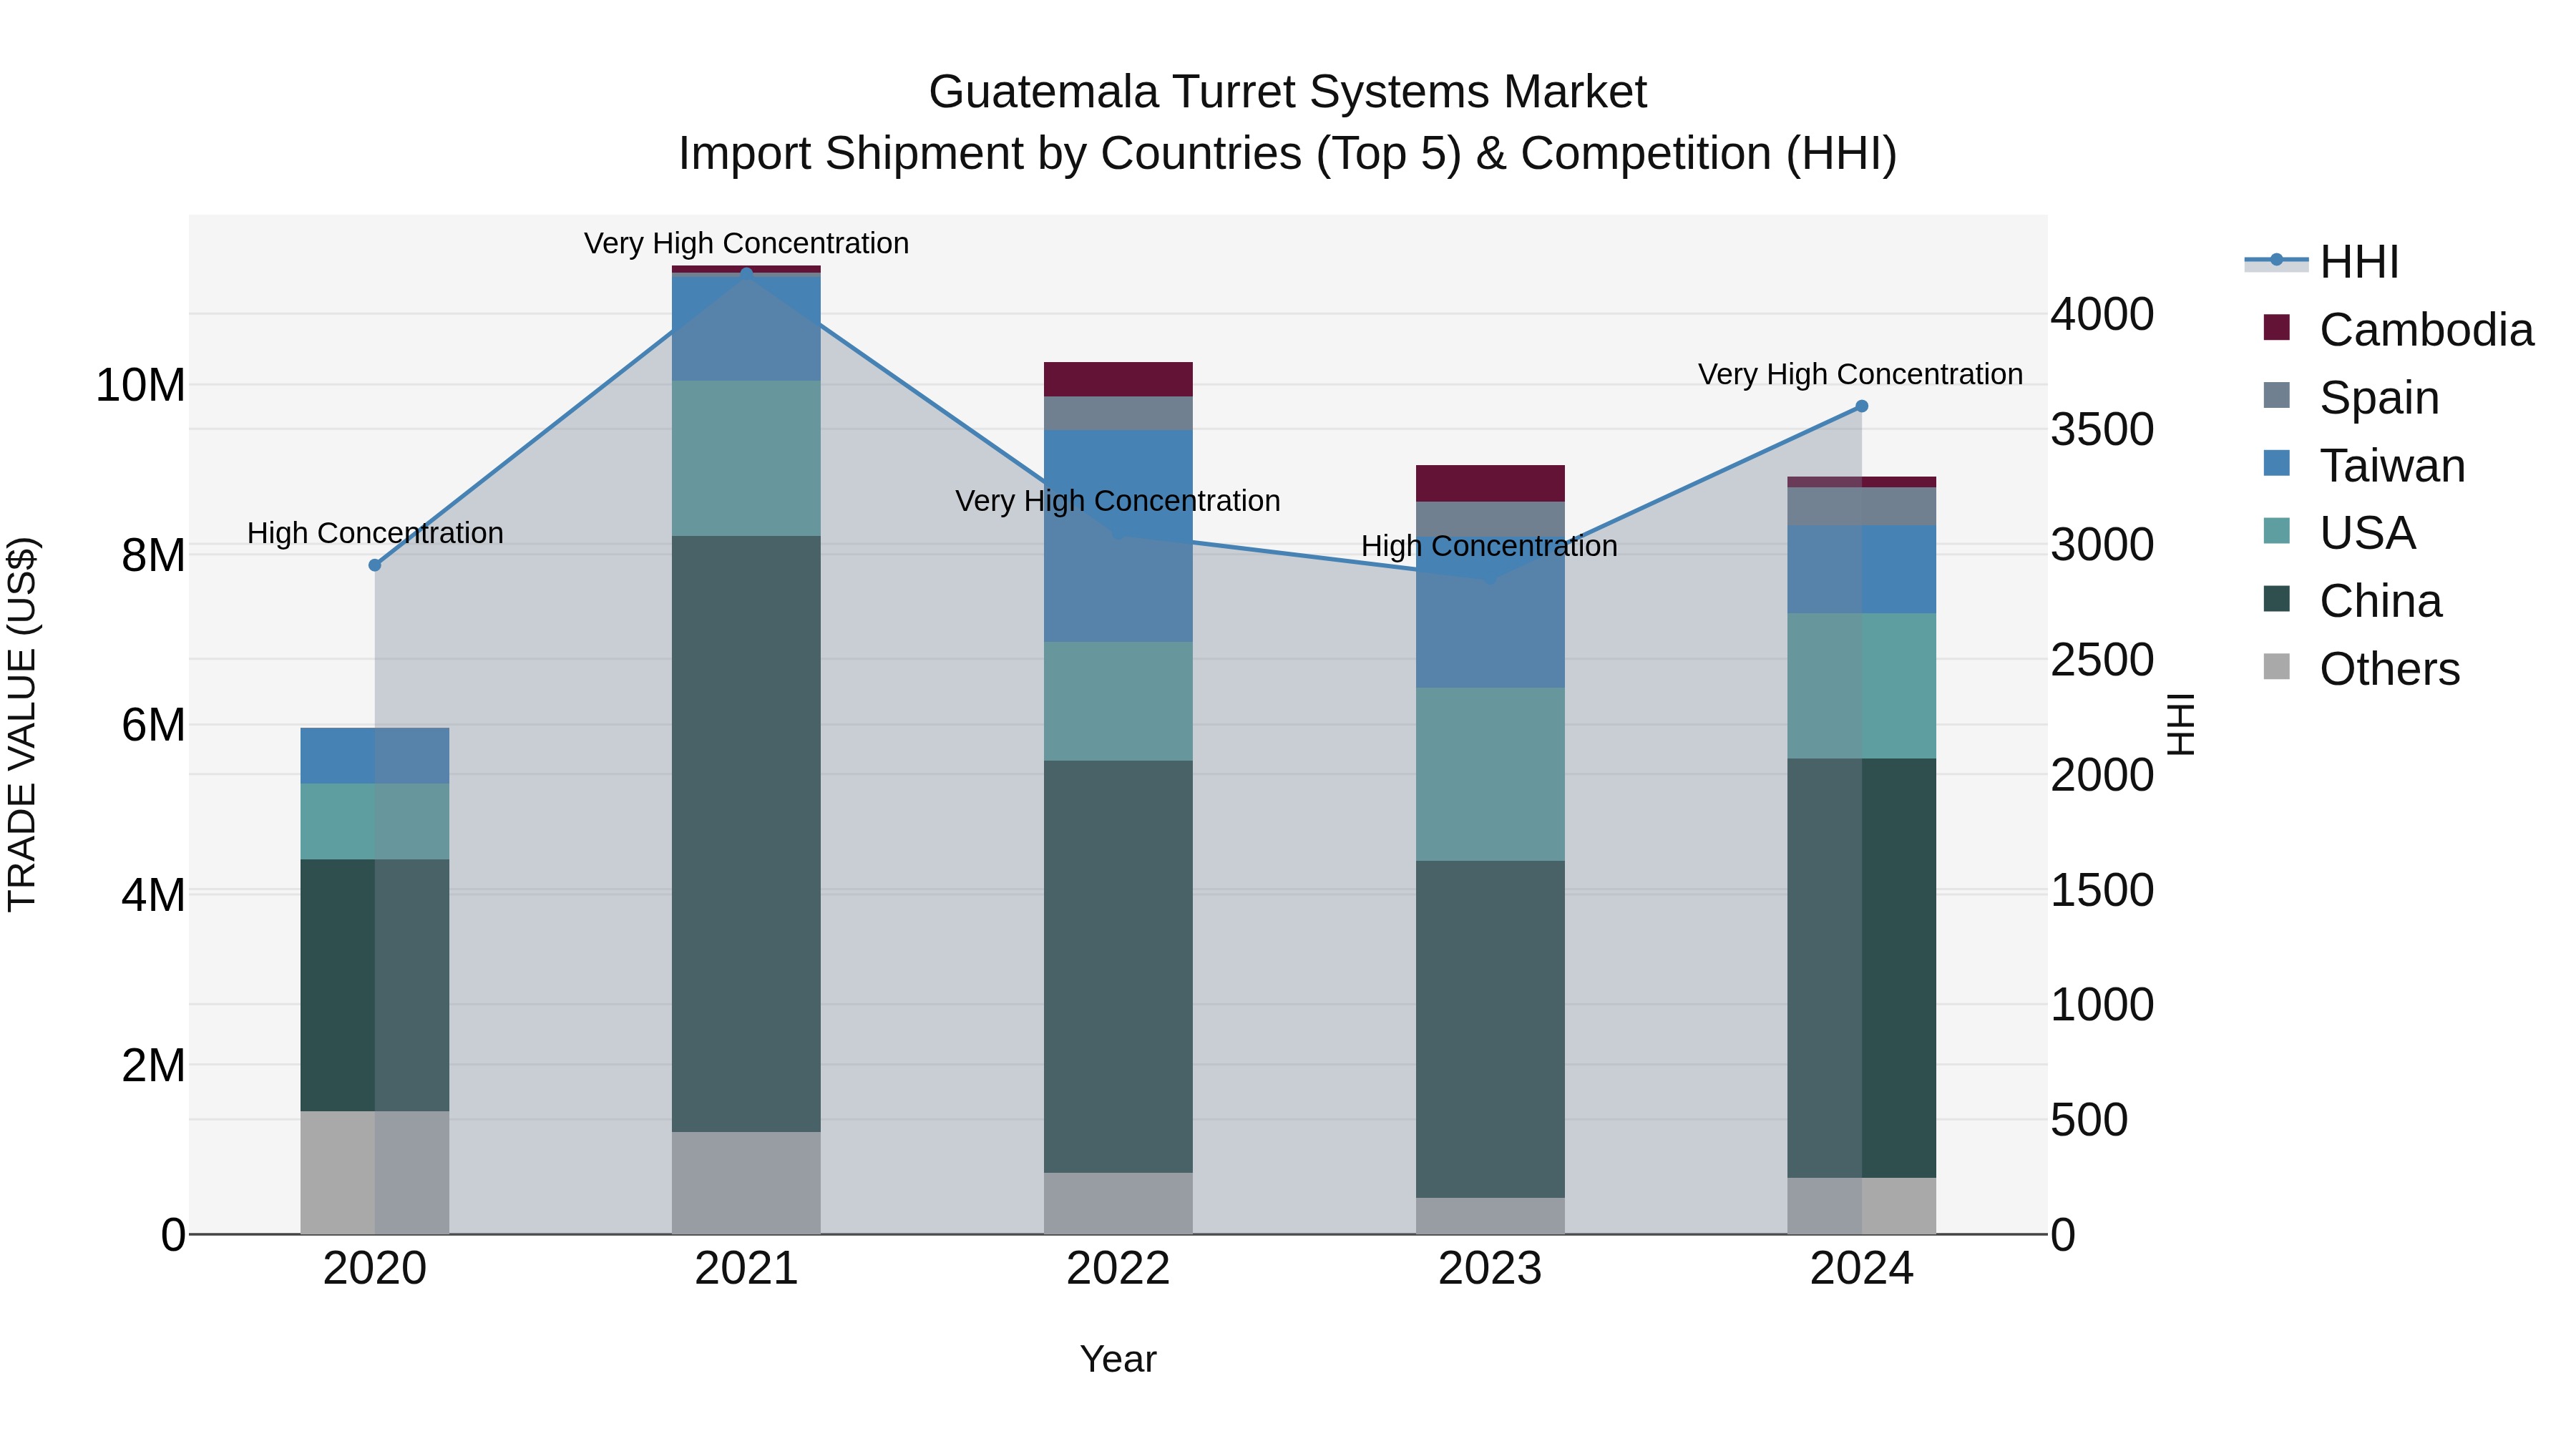2576x1449 pixels.
Task: Select the Cambodia segment of the 2023 bar
Action: click(1490, 483)
